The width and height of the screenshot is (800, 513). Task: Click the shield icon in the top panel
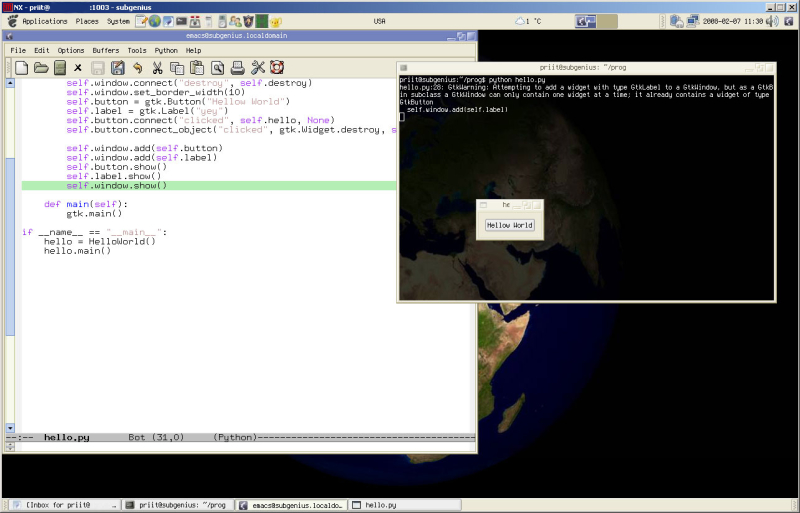[x=248, y=21]
